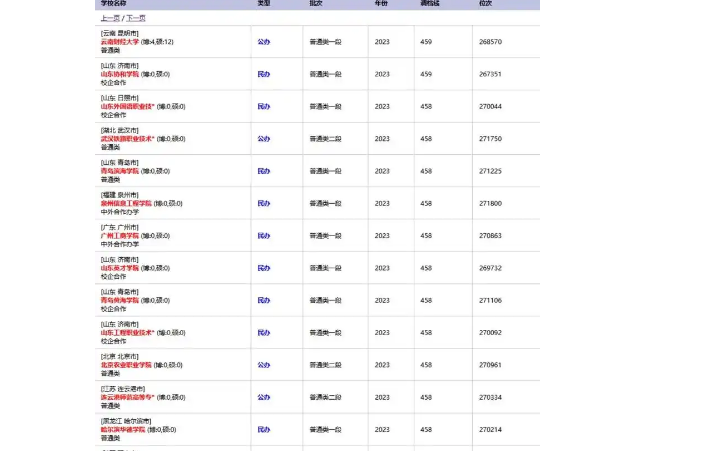Go to next page via 下一页
The width and height of the screenshot is (726, 451).
135,18
